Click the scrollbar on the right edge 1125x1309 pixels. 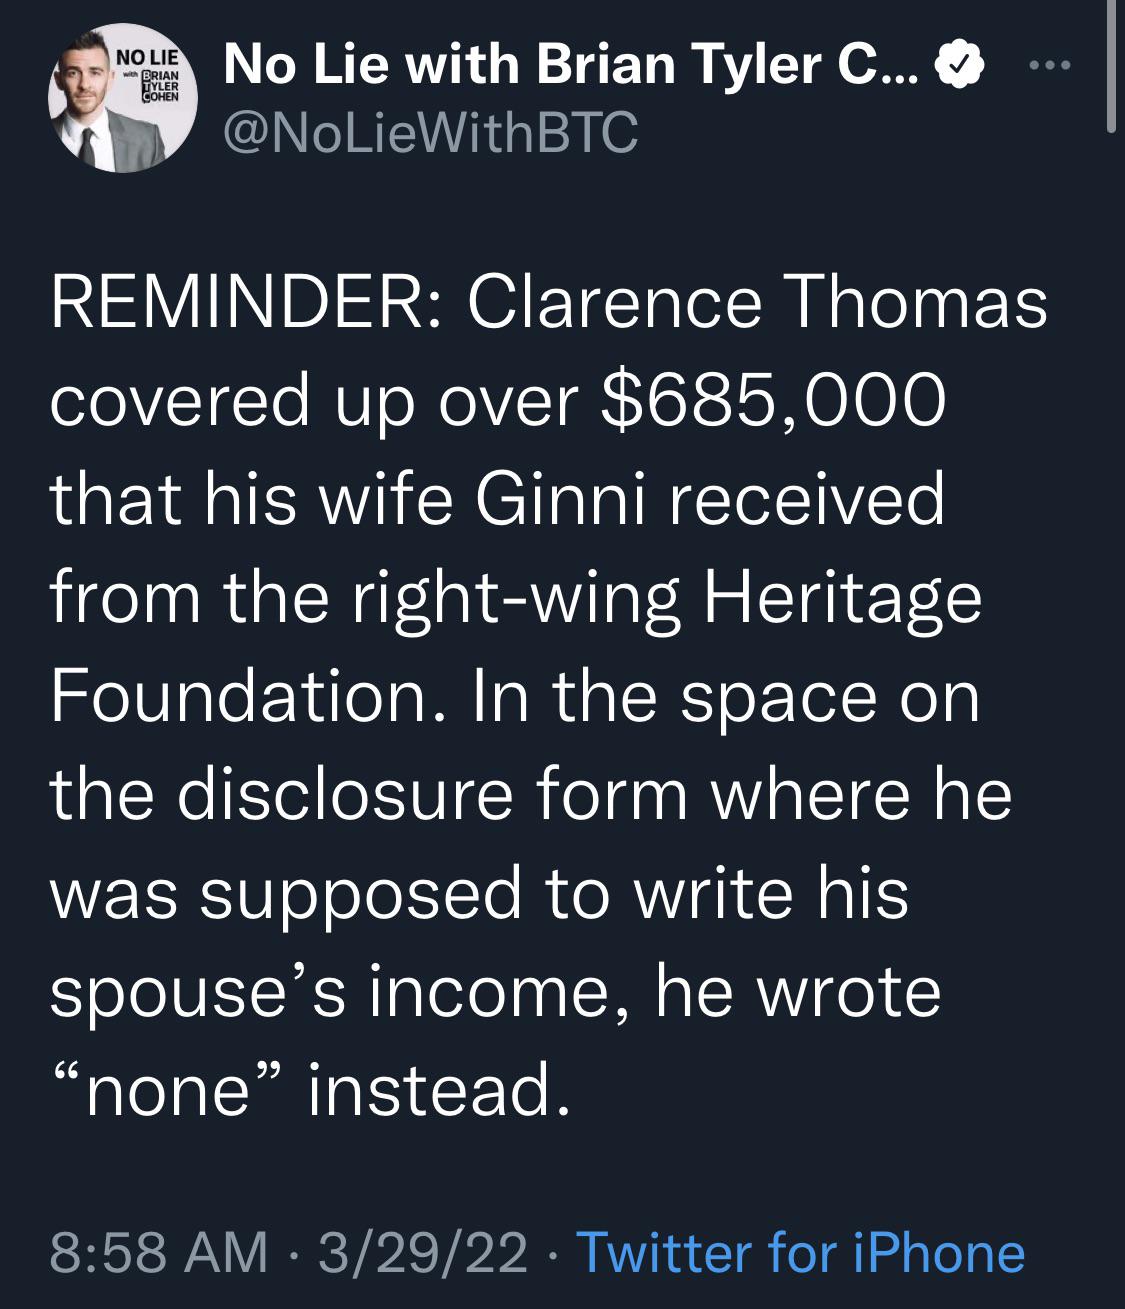click(x=1111, y=66)
